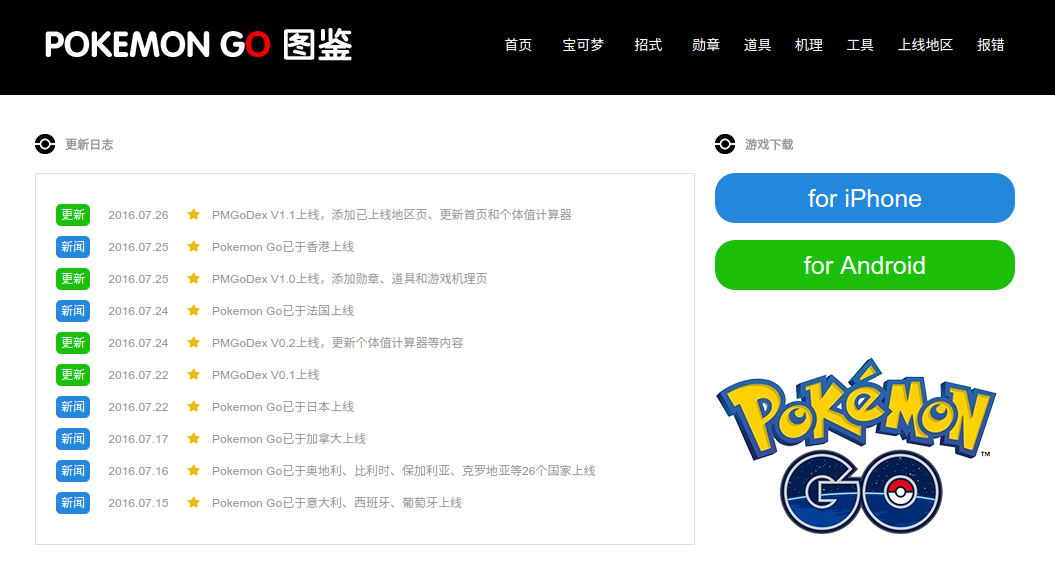Click the 新闻 badge on 26个国家上线 row
The height and width of the screenshot is (587, 1055).
coord(73,471)
